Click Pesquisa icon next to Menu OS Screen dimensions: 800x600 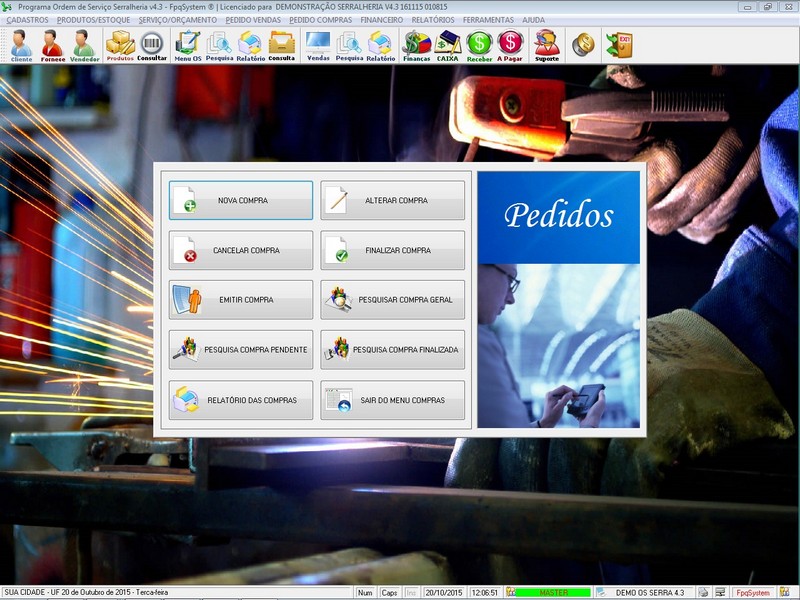(219, 45)
